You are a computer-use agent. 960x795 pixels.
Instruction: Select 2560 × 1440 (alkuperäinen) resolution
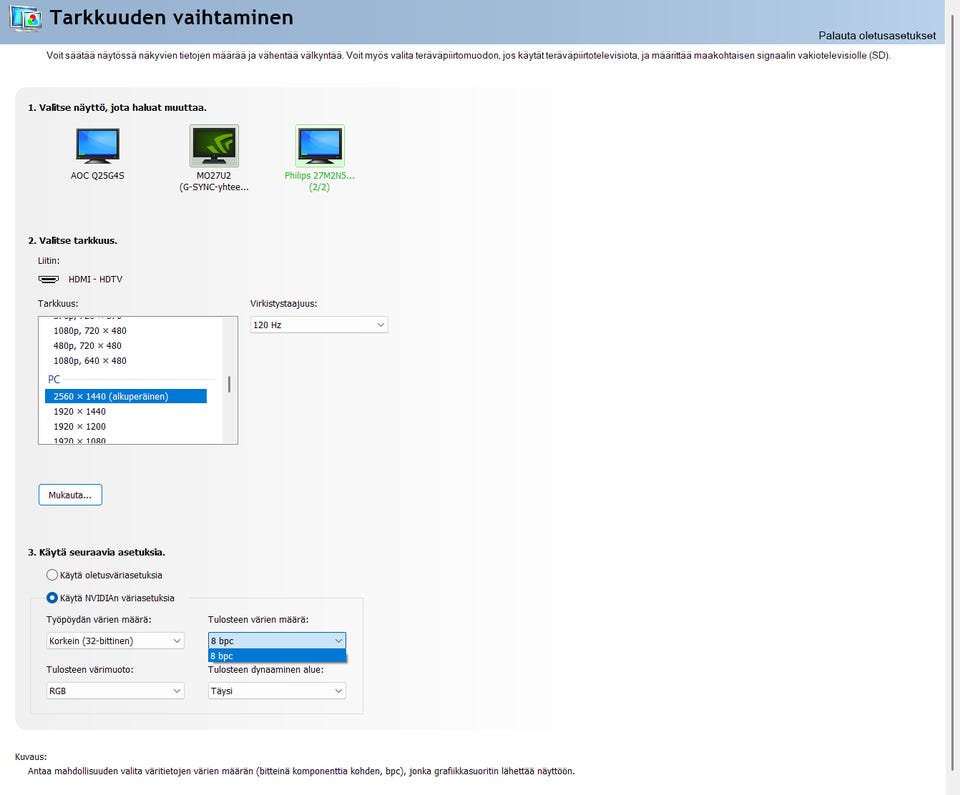(126, 396)
